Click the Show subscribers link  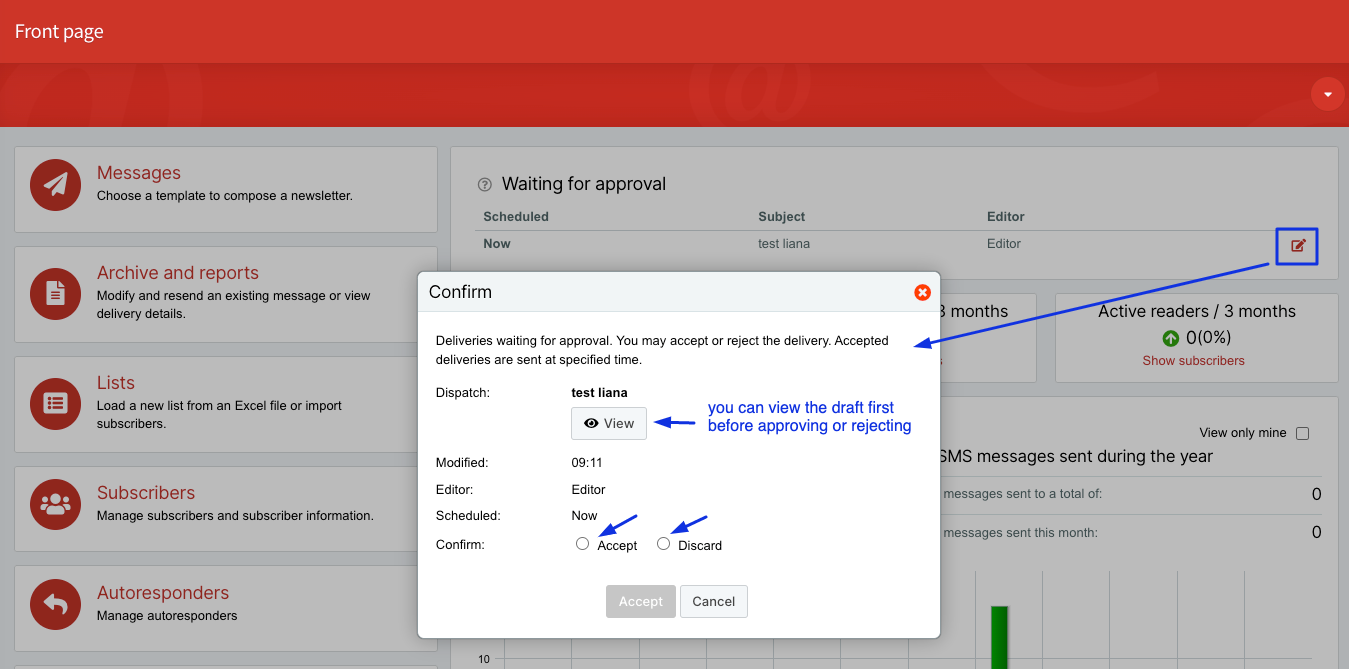(x=1194, y=361)
